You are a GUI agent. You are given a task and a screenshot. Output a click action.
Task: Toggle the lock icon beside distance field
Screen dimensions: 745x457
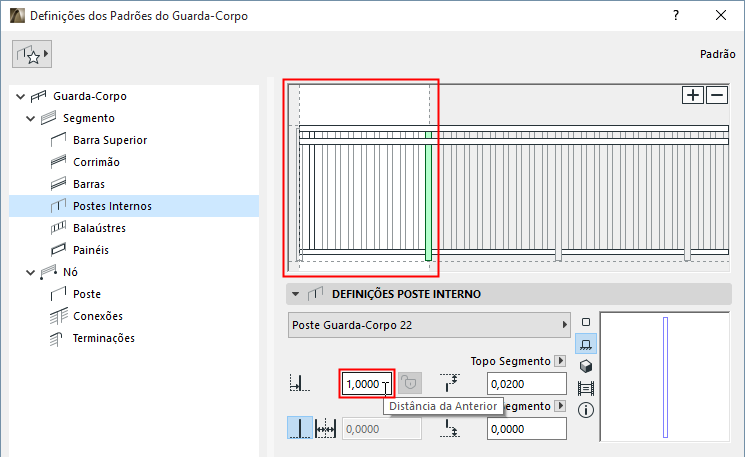pyautogui.click(x=410, y=383)
